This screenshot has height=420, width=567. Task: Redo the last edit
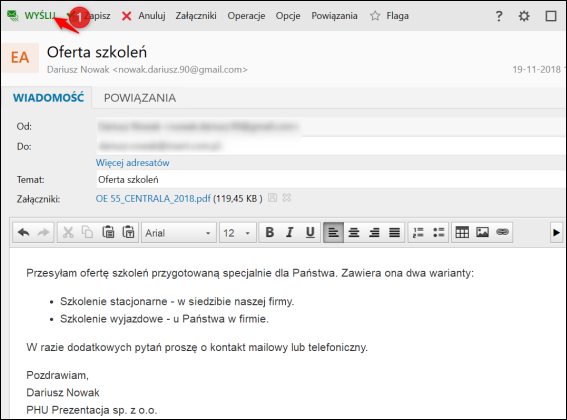[43, 232]
